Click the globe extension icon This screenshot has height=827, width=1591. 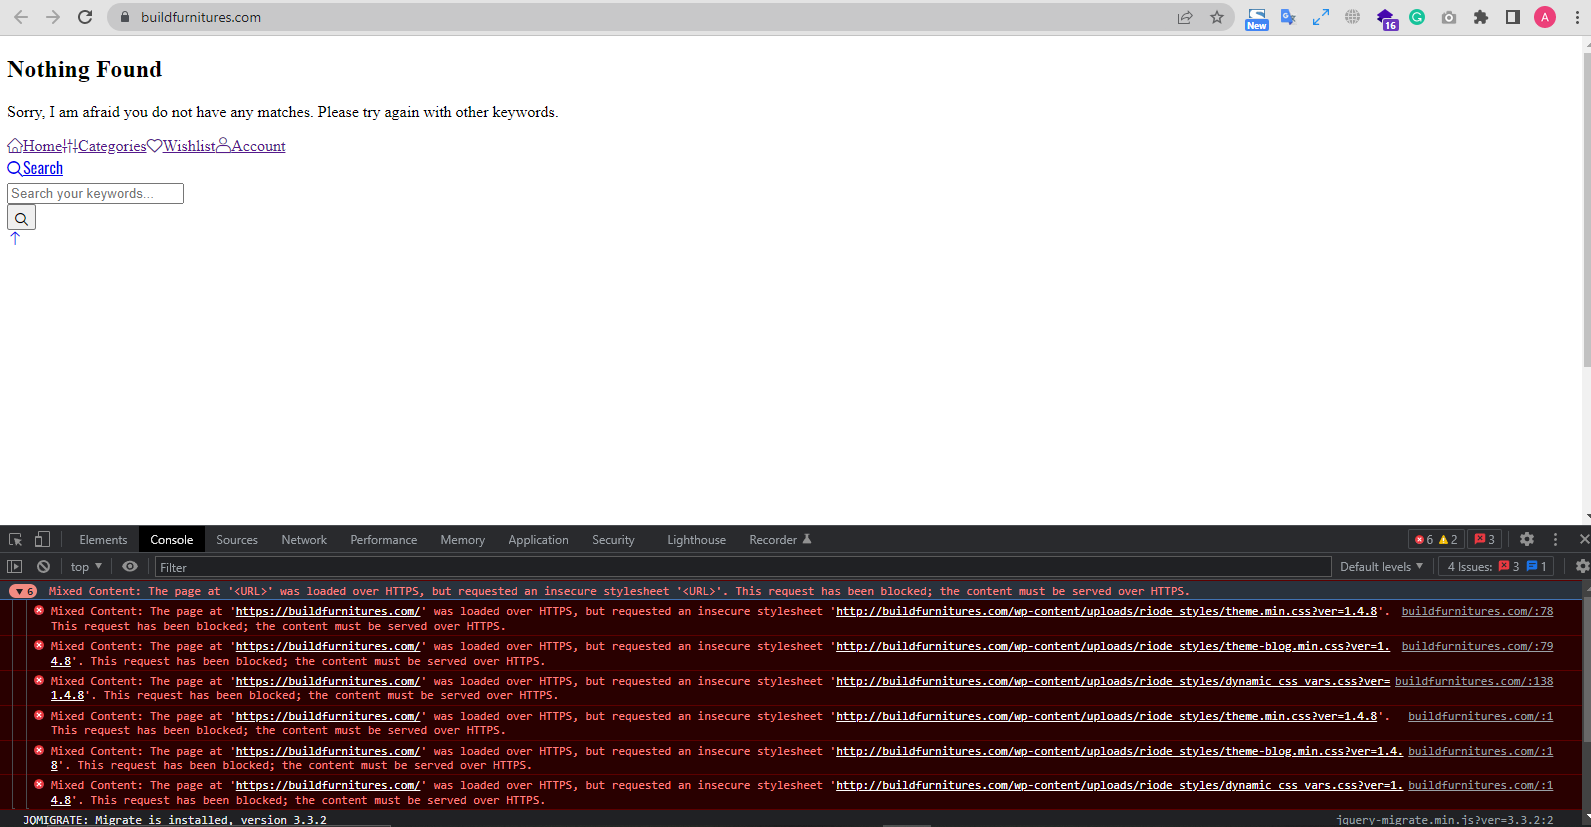pos(1353,17)
